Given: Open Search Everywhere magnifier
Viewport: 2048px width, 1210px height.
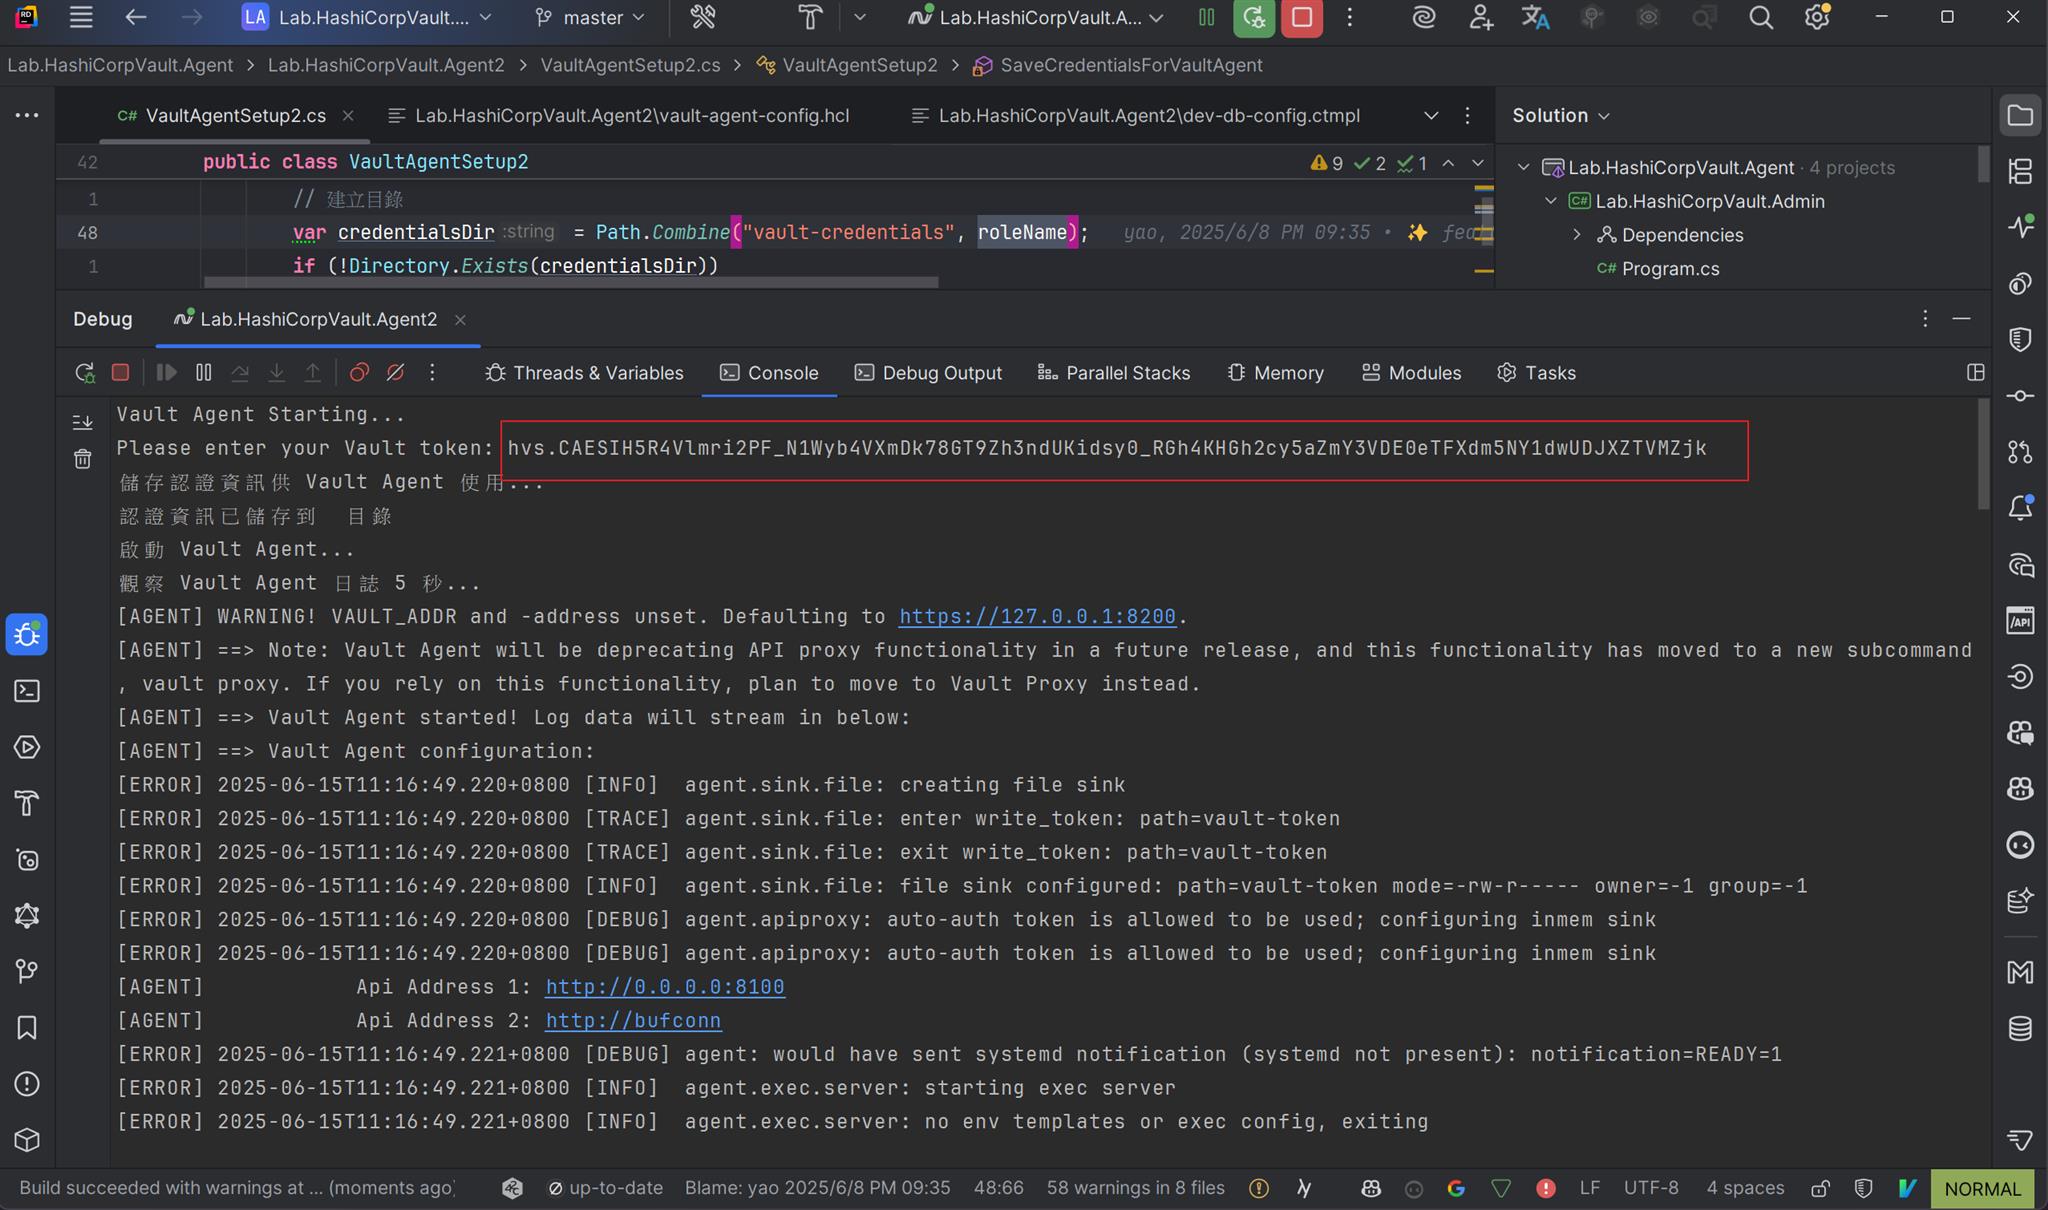Looking at the screenshot, I should (x=1761, y=17).
